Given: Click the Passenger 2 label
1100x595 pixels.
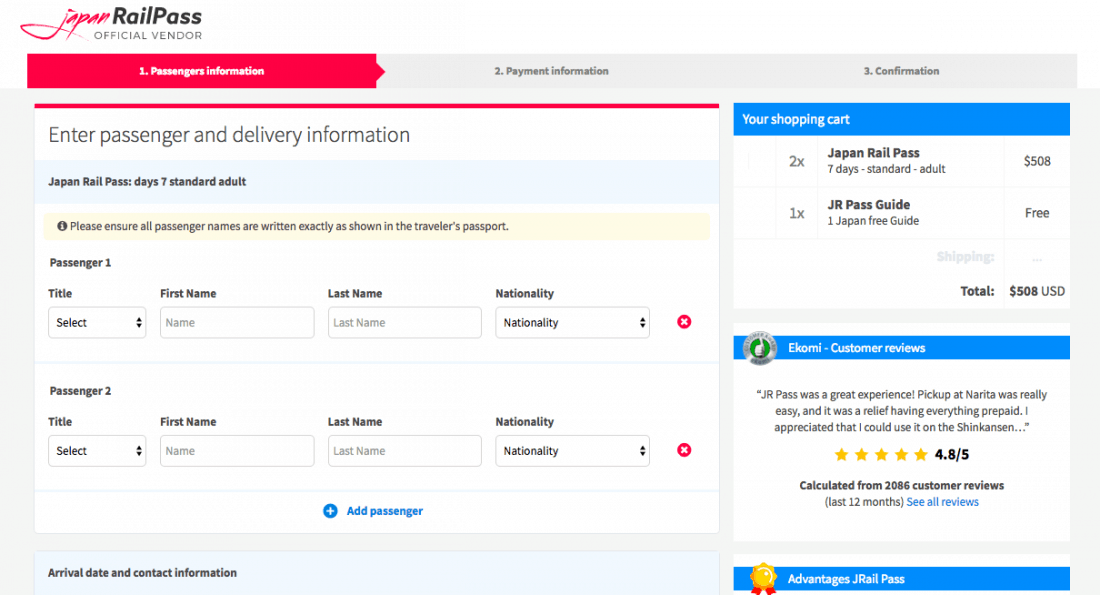Looking at the screenshot, I should [x=80, y=391].
